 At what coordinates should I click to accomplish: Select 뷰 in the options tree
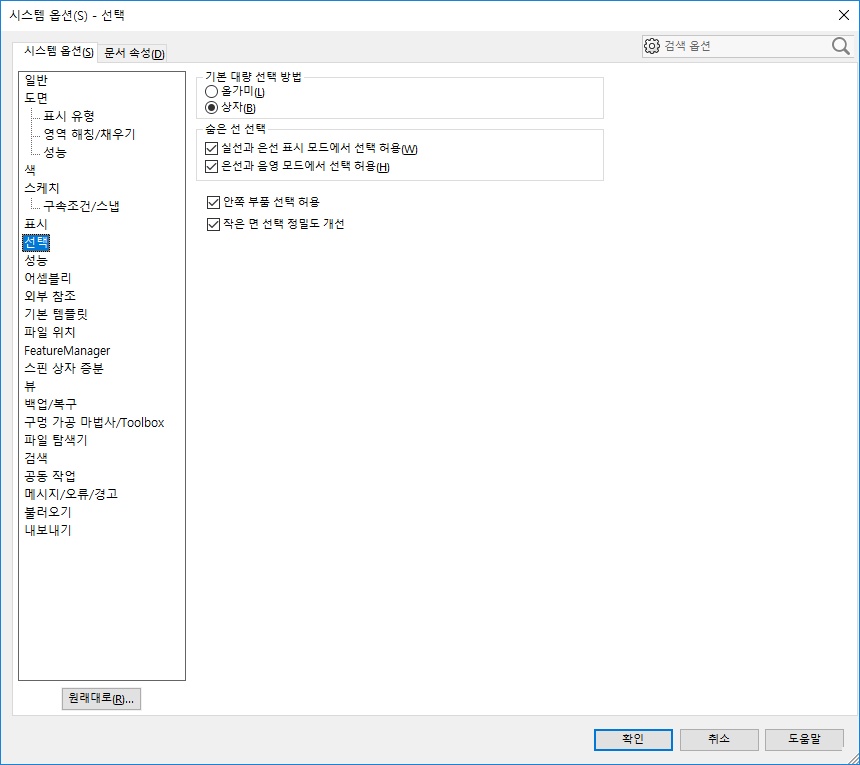point(30,387)
